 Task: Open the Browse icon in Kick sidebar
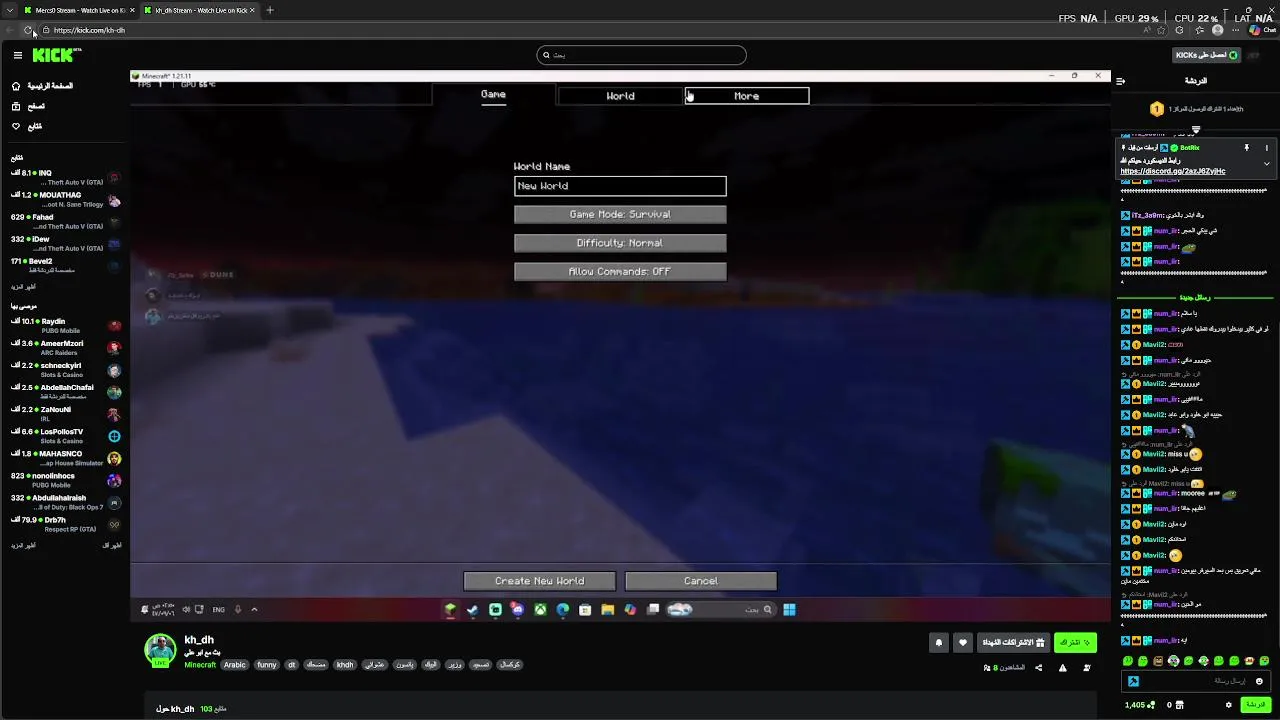(16, 106)
